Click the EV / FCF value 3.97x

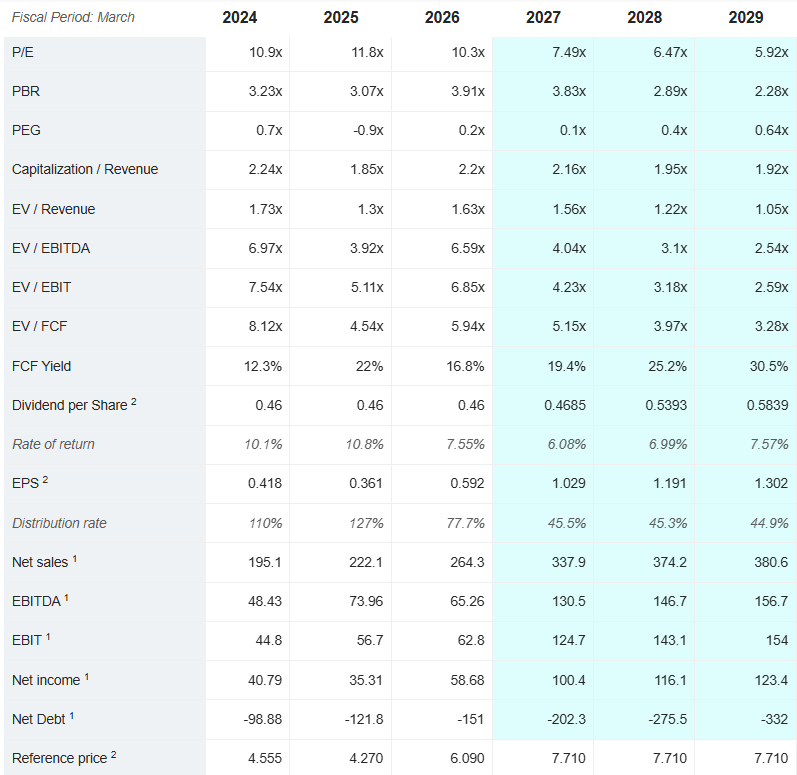670,326
